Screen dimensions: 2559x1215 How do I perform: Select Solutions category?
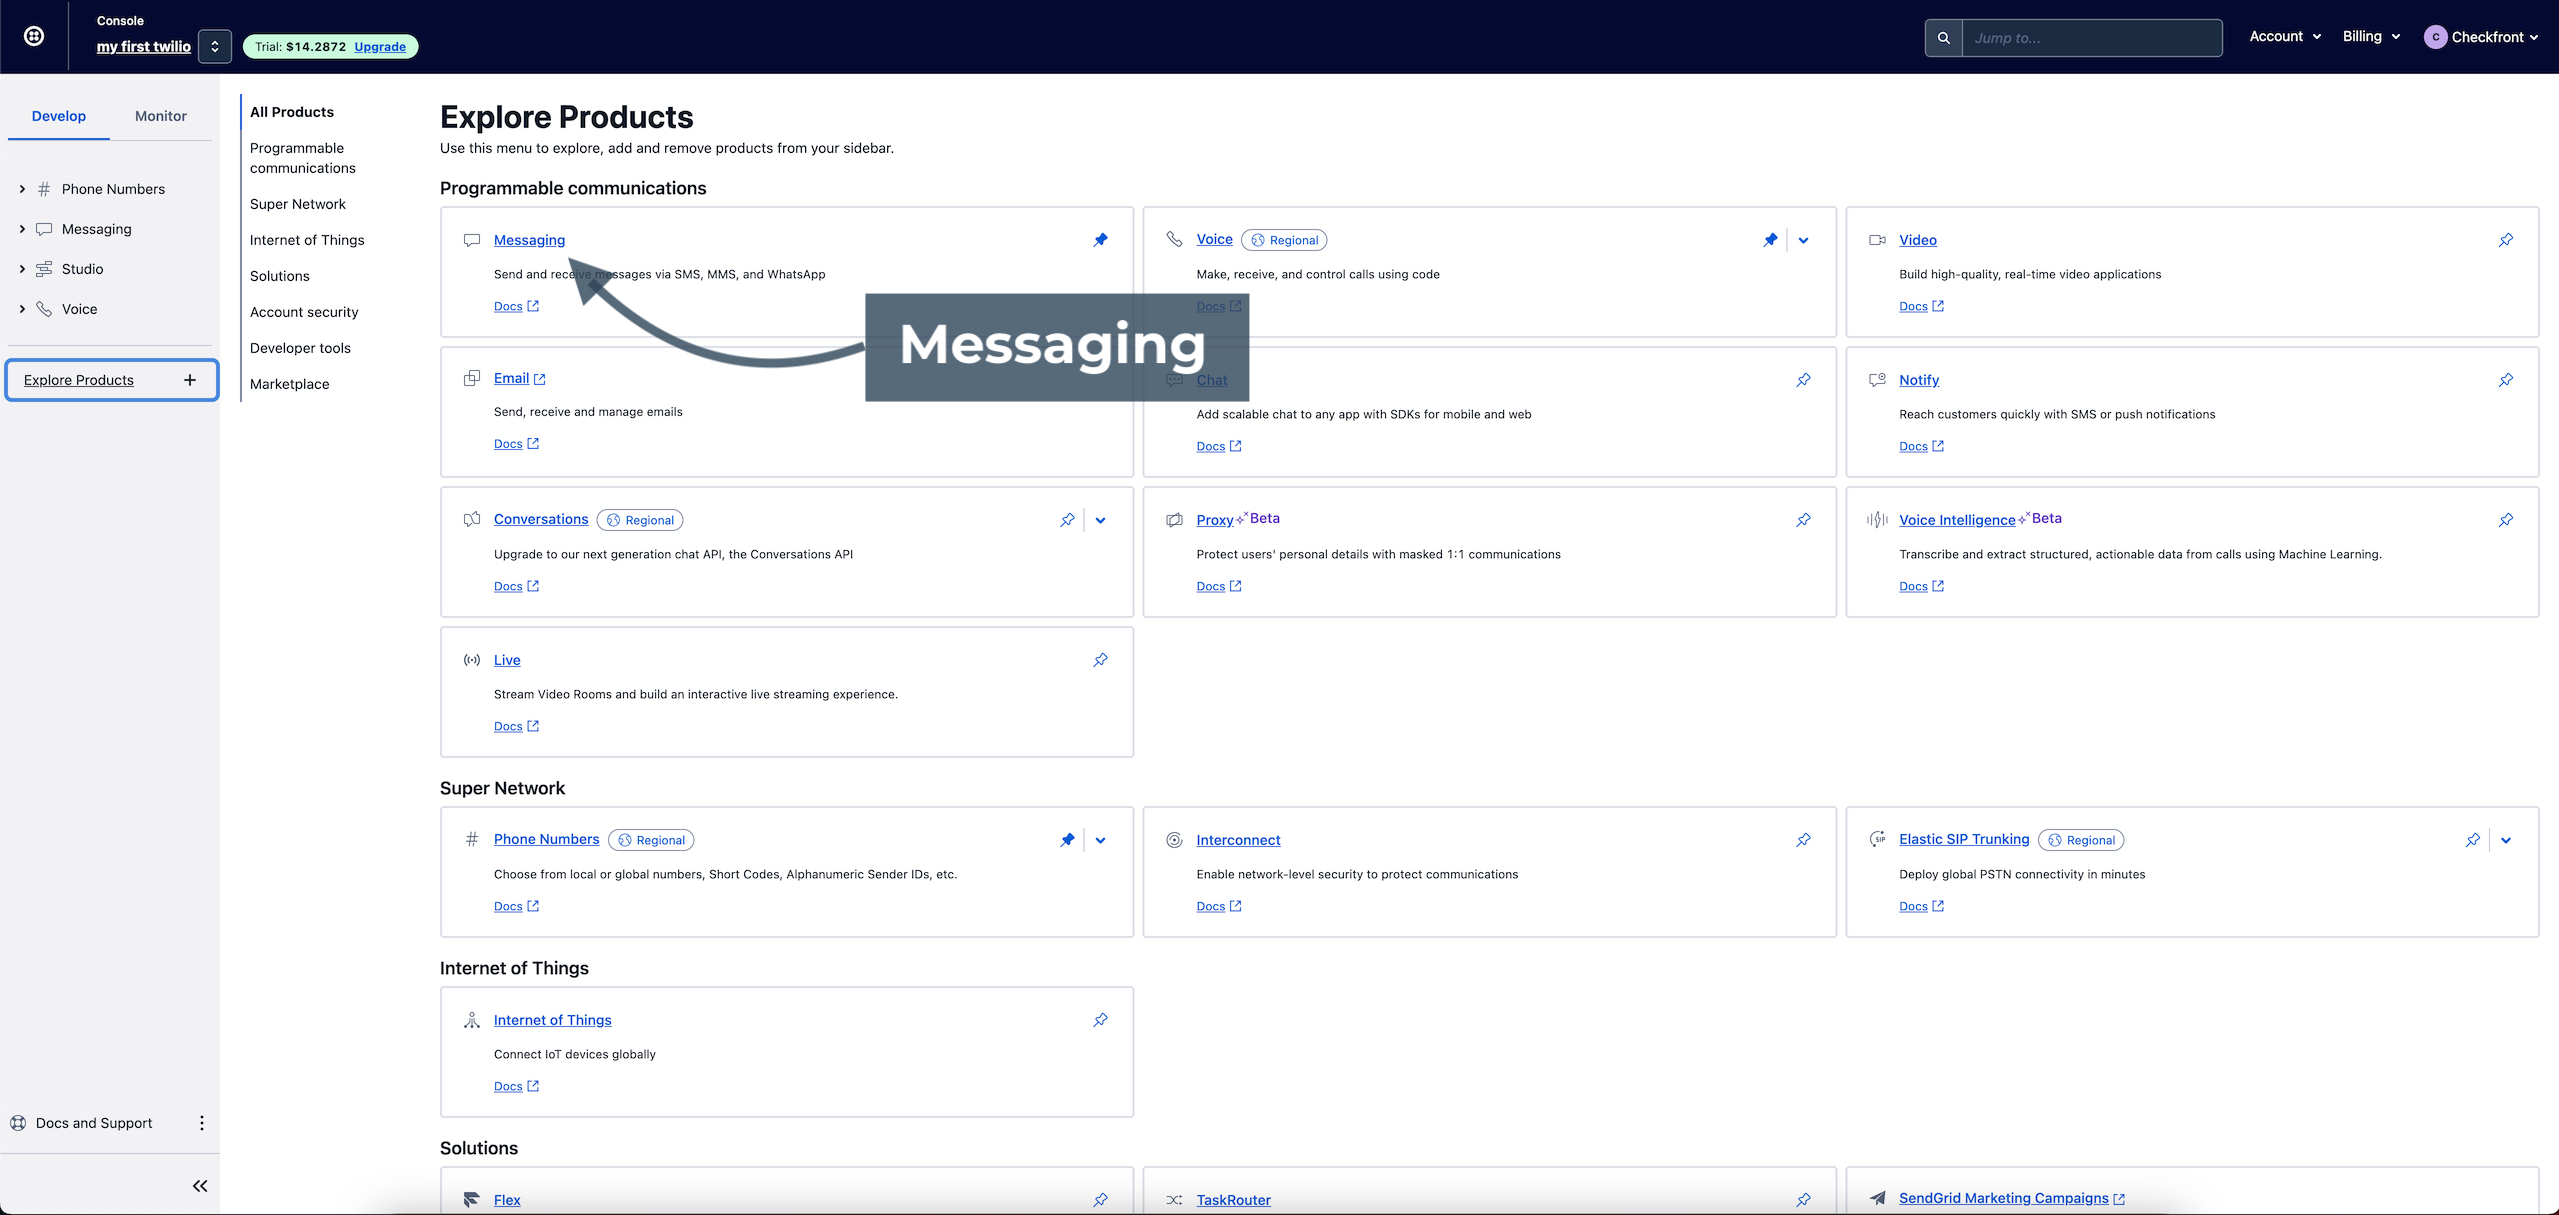(280, 276)
